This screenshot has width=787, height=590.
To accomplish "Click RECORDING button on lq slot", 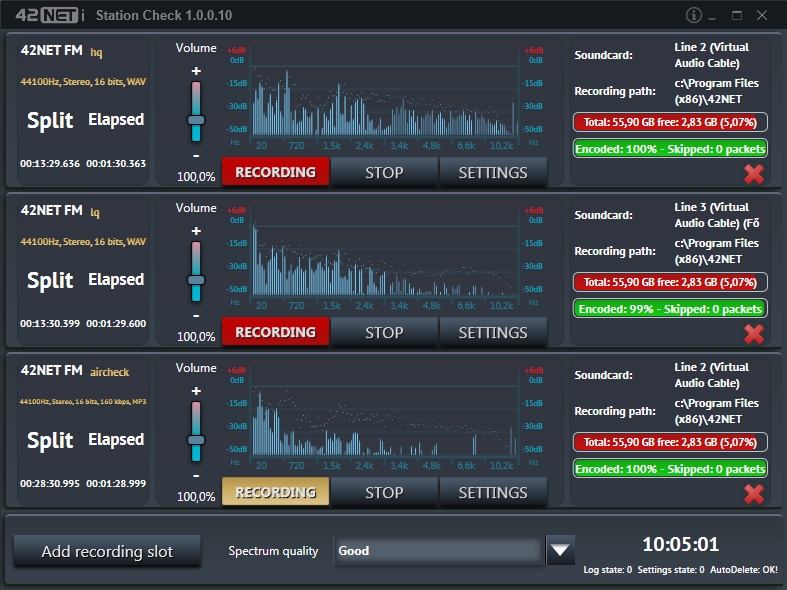I will (x=276, y=332).
